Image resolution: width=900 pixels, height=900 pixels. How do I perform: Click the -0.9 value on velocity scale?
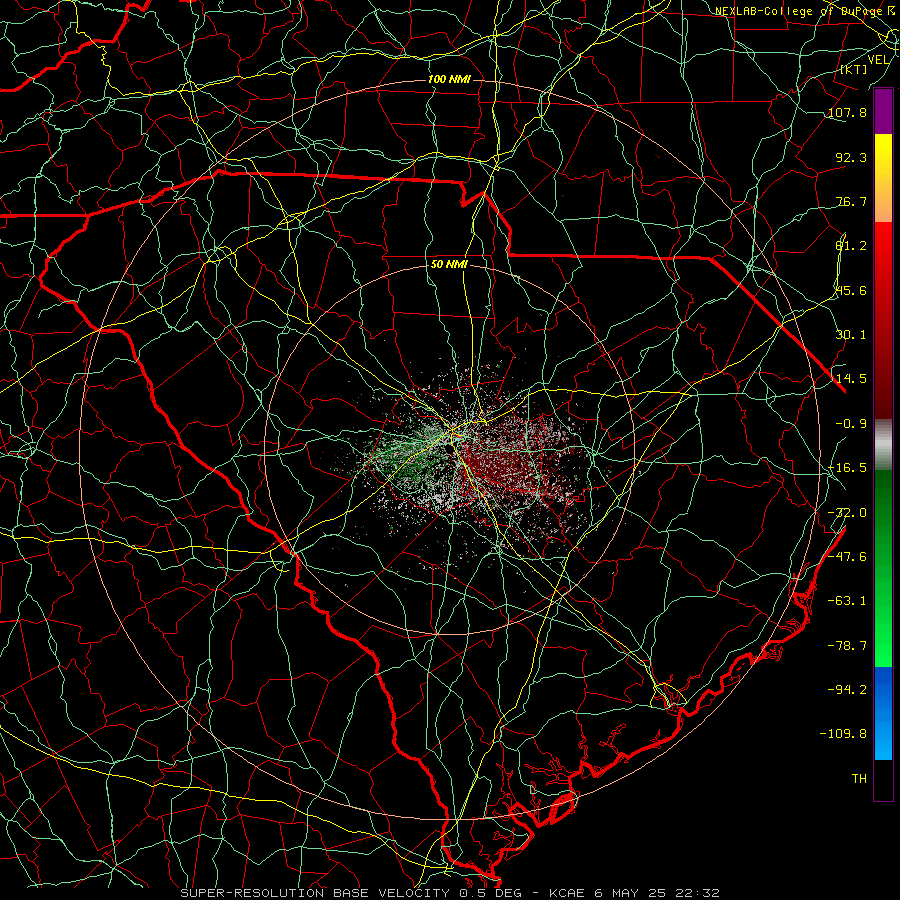pyautogui.click(x=851, y=424)
